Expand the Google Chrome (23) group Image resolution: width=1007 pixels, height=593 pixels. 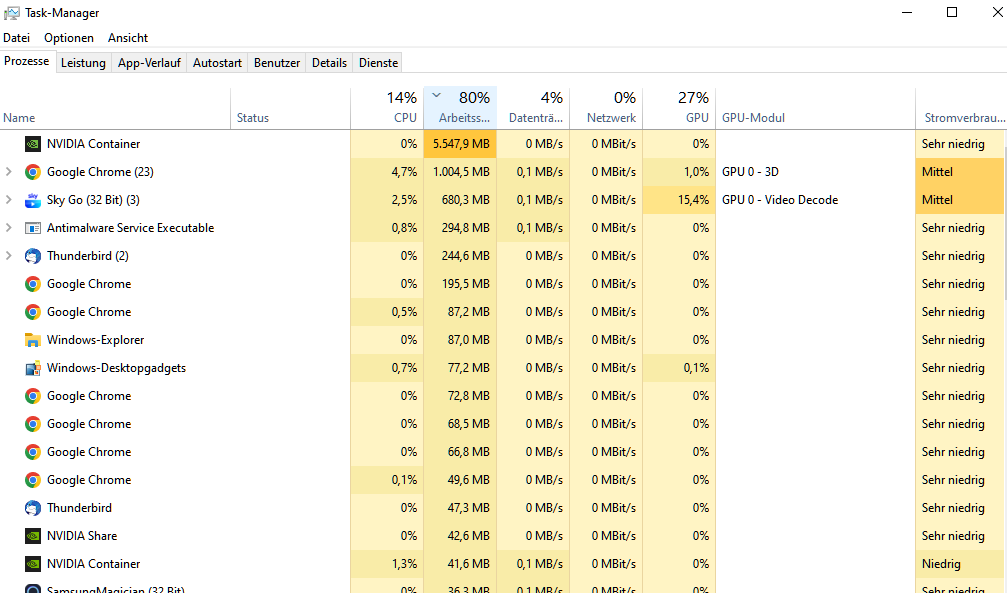point(9,172)
